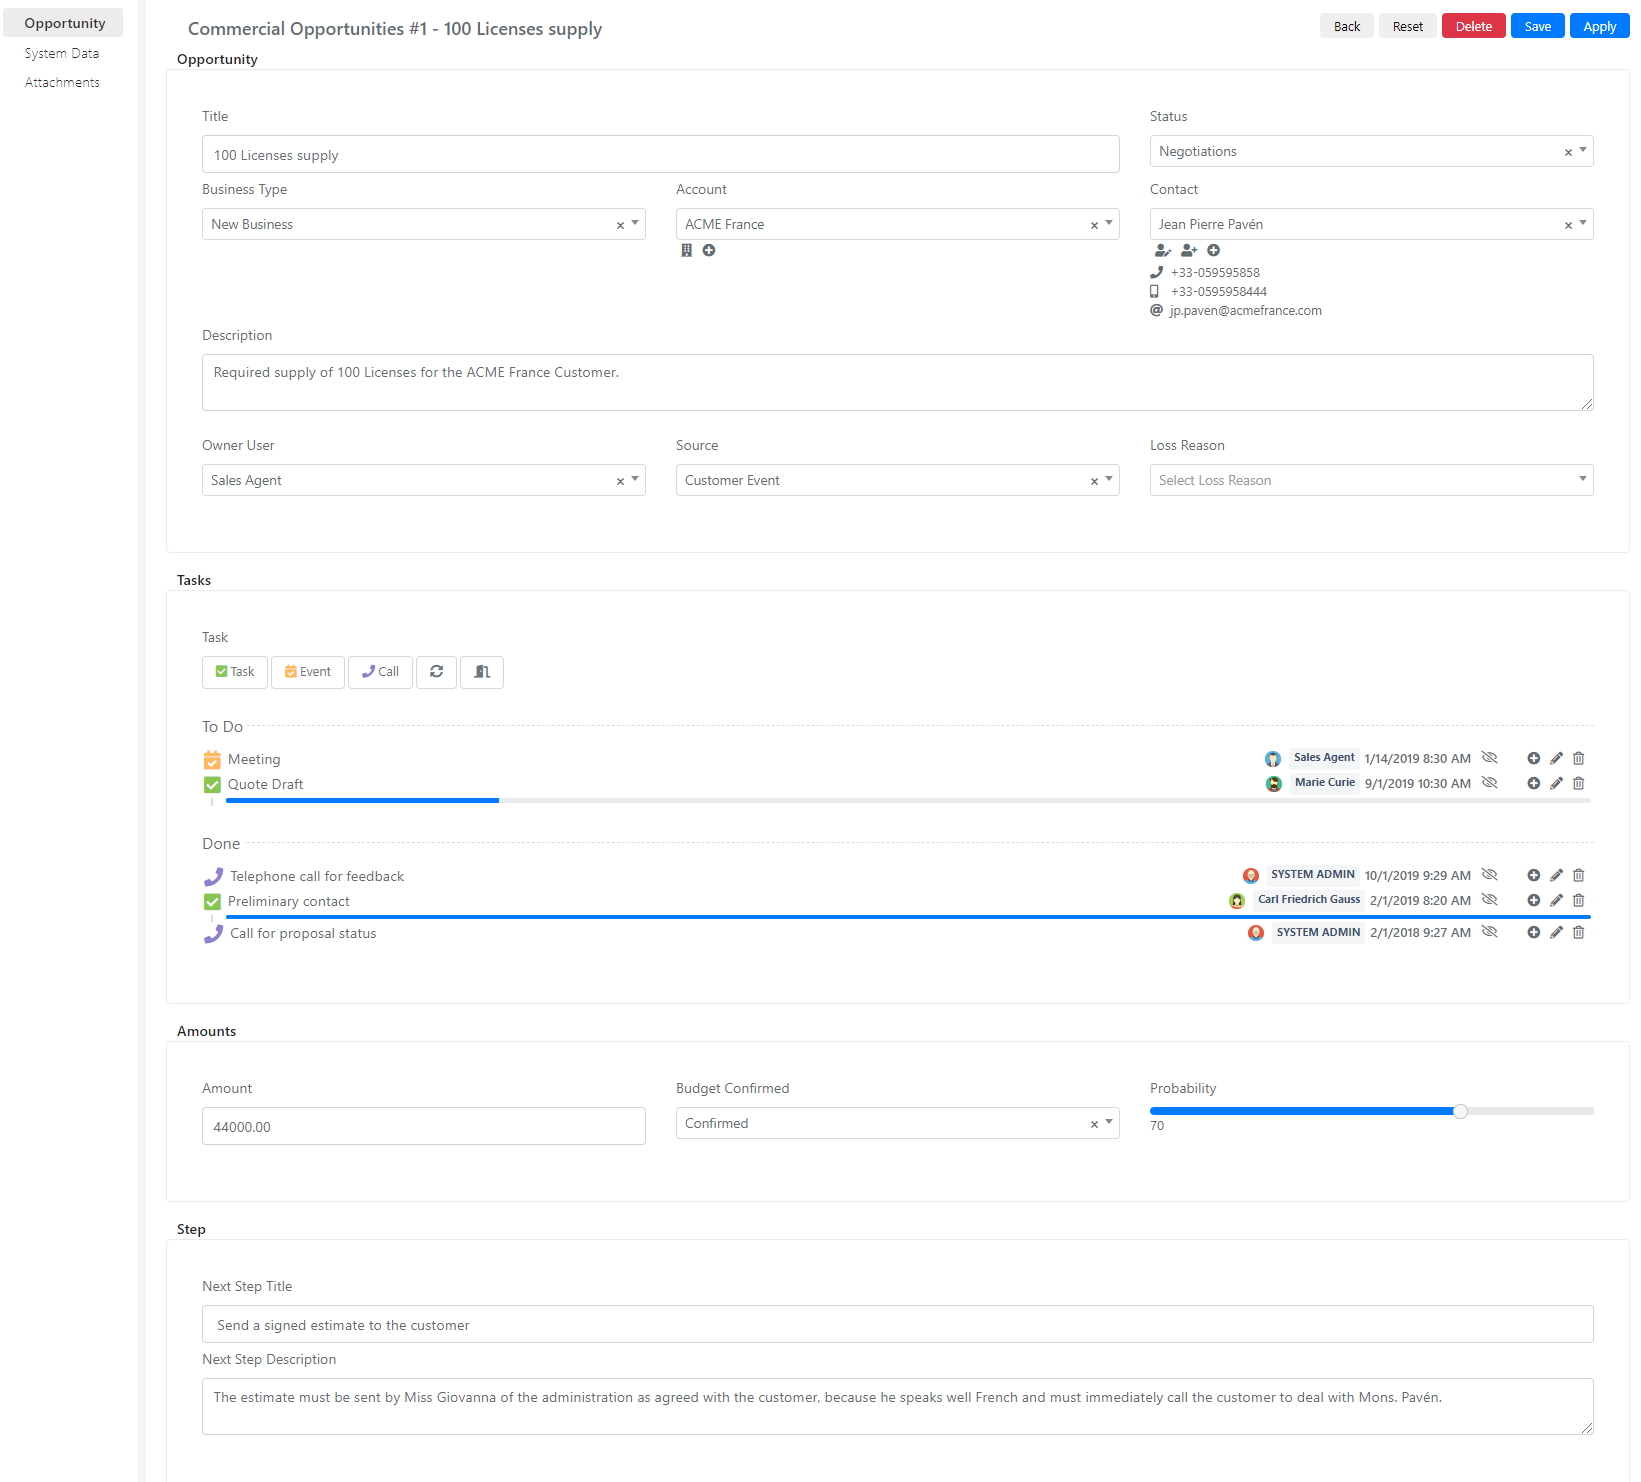Edit Preliminary contact task with pencil
The width and height of the screenshot is (1641, 1482).
[x=1557, y=900]
